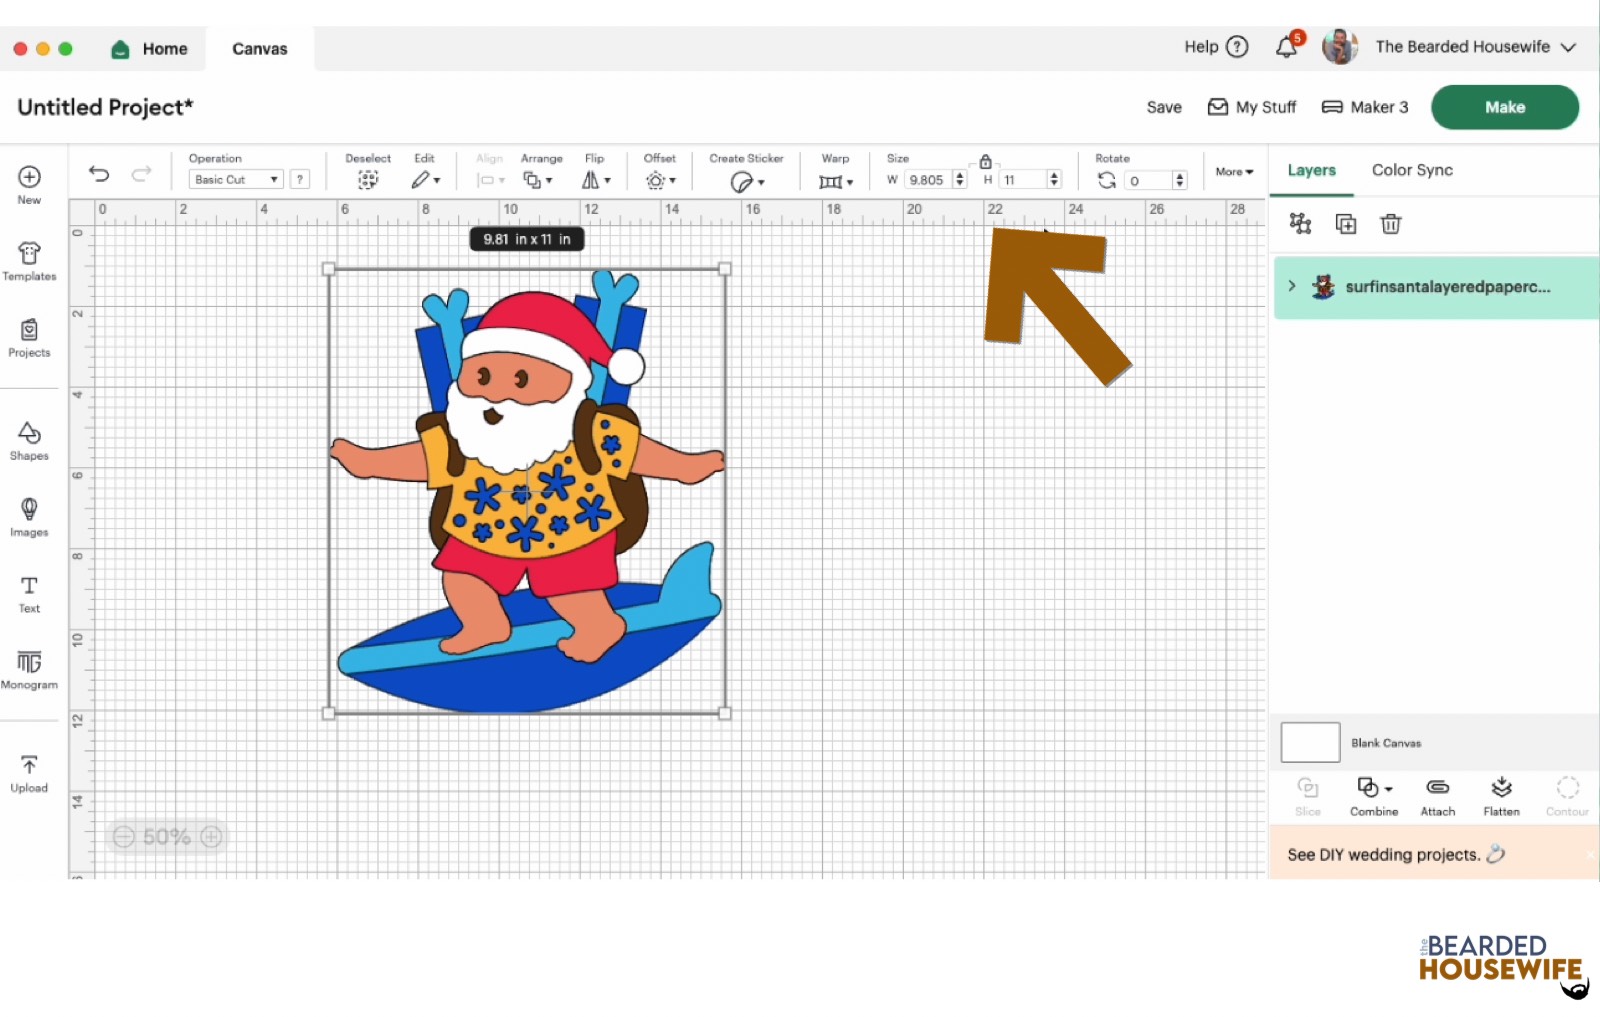Click the Delete layer trash icon
Screen dimensions: 1600x1017
(x=1391, y=224)
